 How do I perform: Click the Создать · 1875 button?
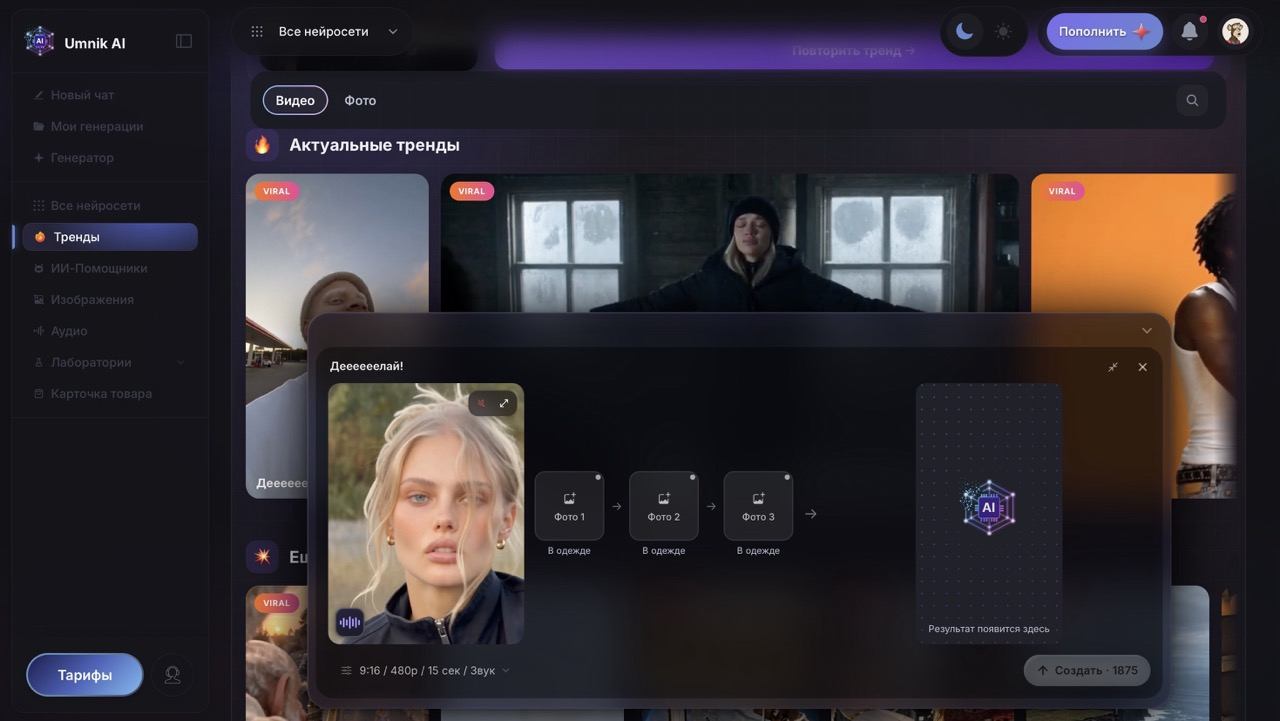[1087, 670]
